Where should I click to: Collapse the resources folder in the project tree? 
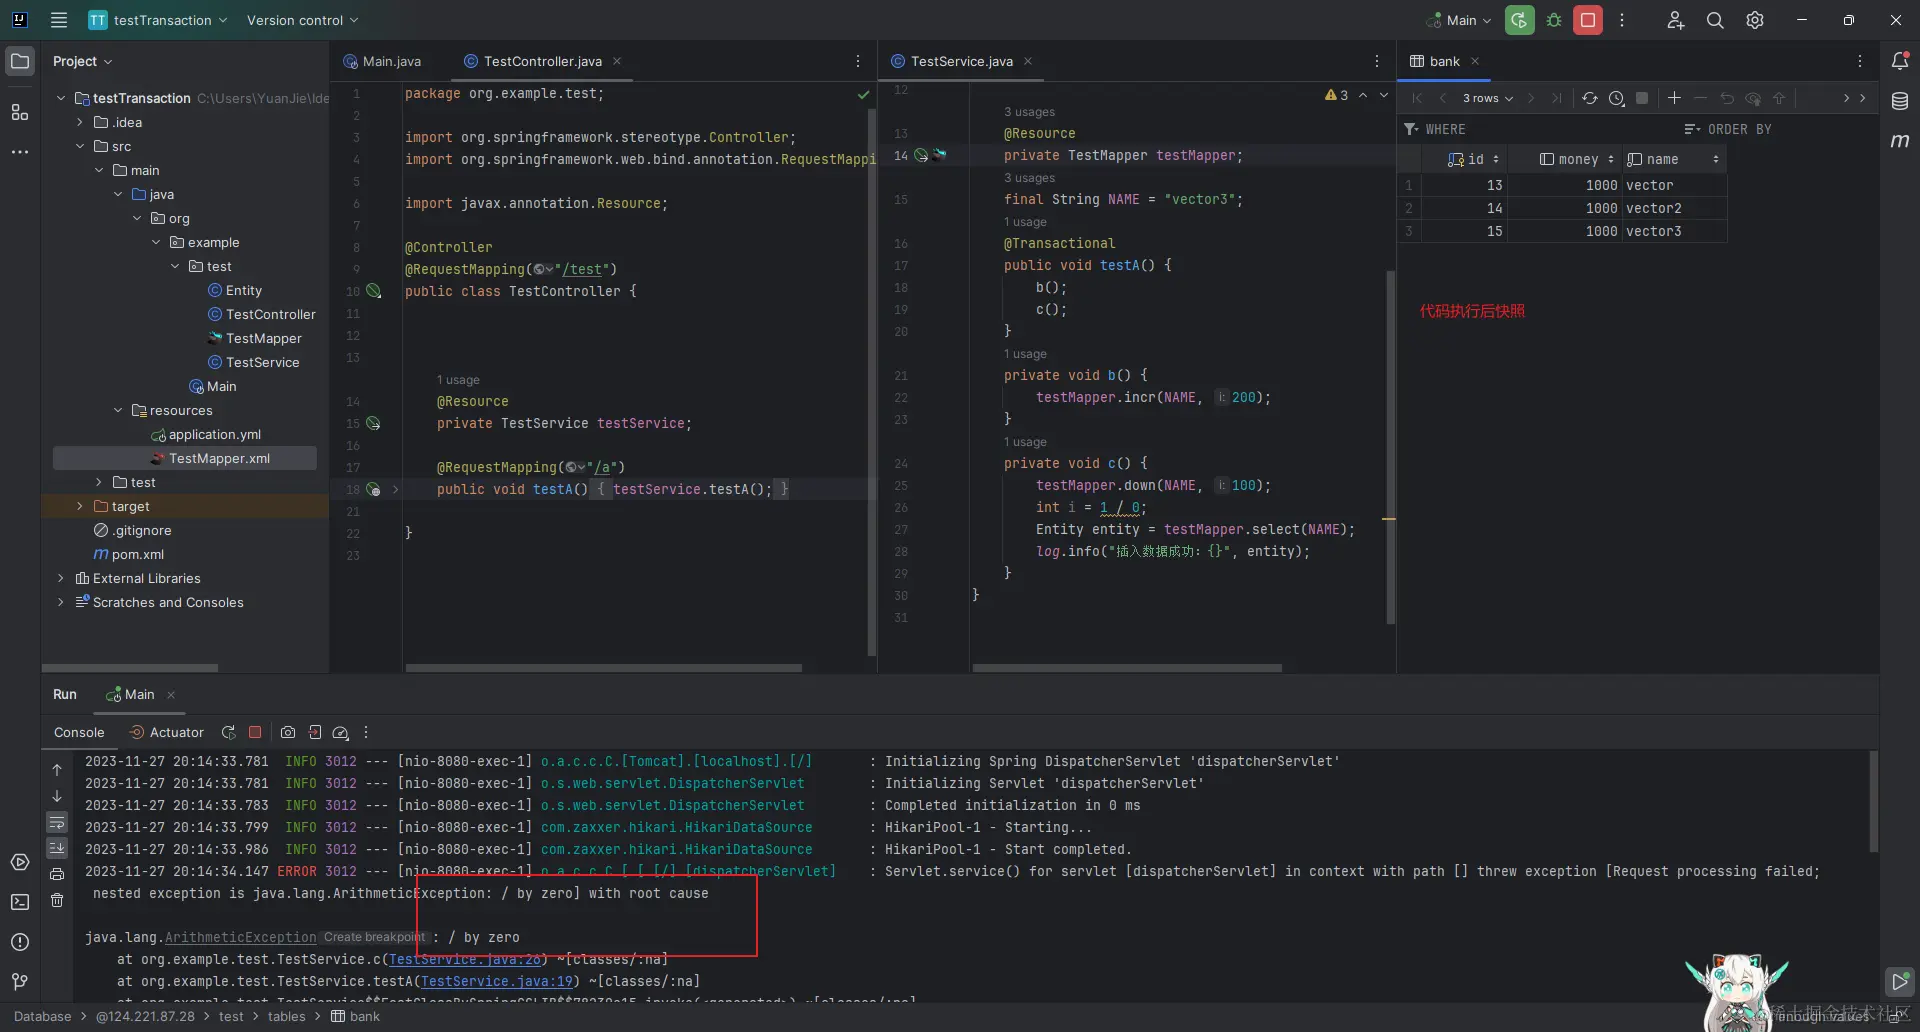point(118,410)
